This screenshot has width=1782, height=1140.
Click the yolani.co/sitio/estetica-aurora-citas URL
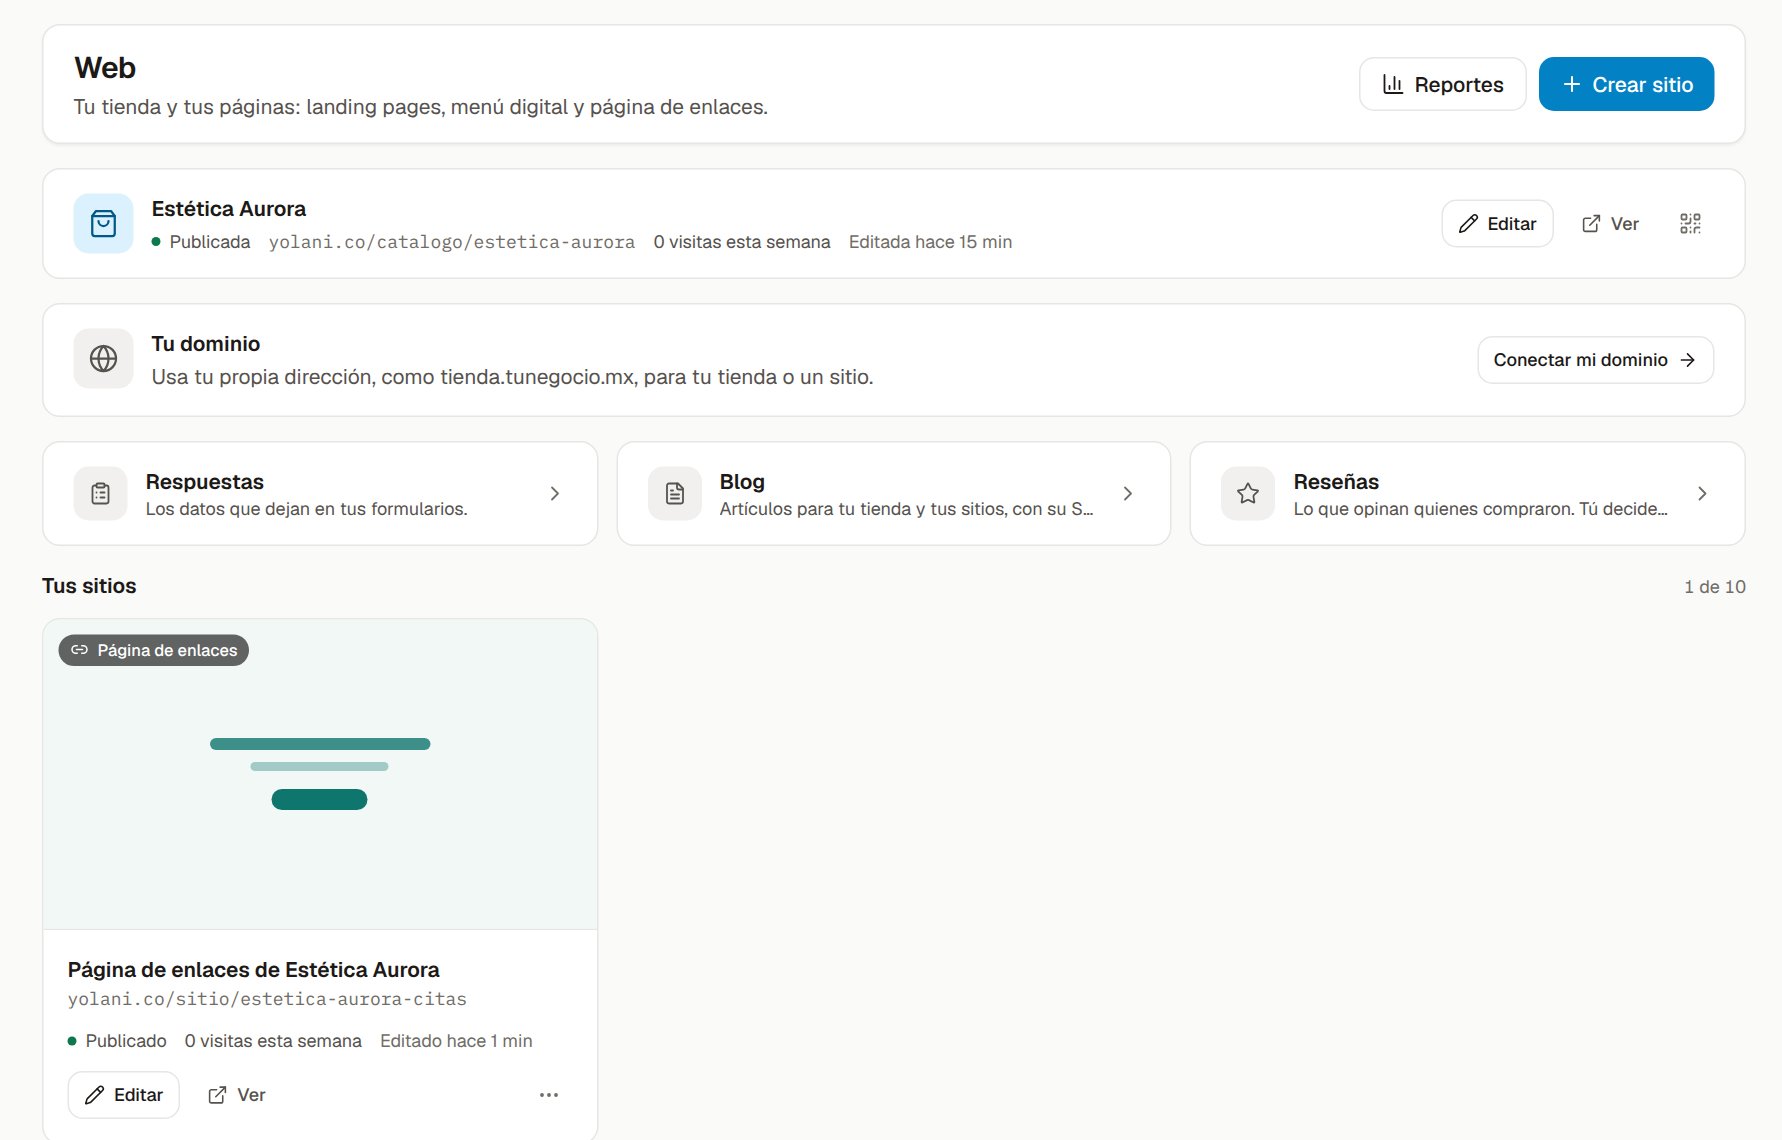click(267, 999)
